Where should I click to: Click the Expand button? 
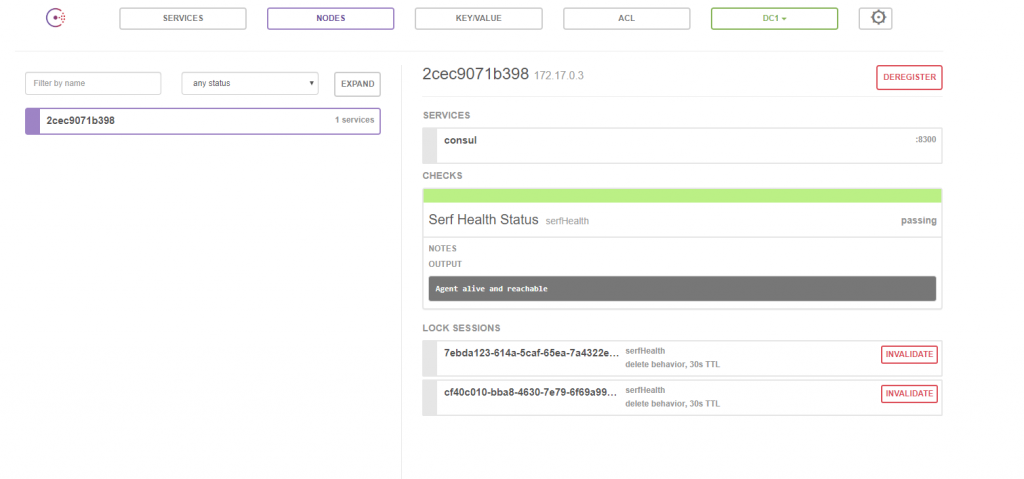[x=357, y=84]
